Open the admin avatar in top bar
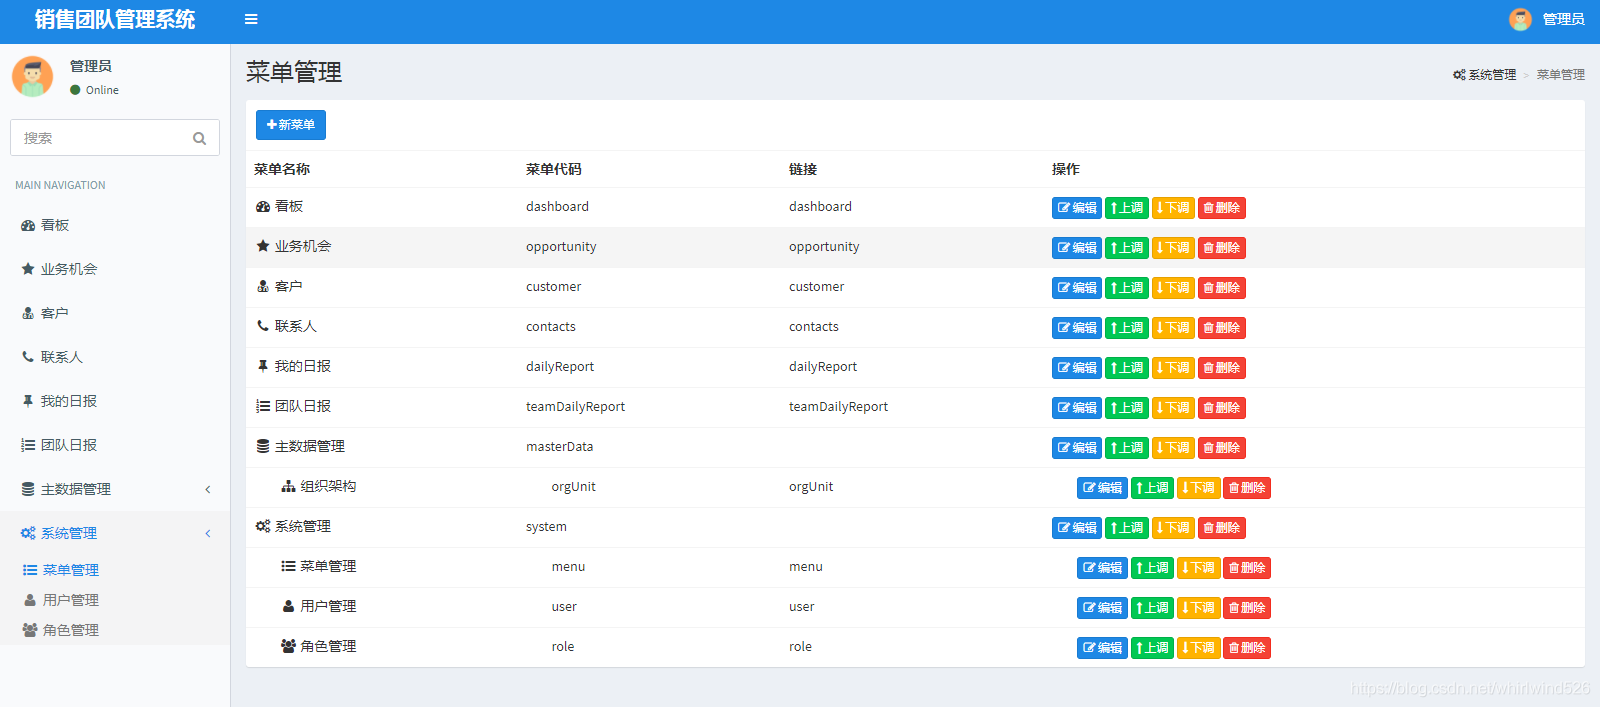This screenshot has height=707, width=1600. 1520,19
